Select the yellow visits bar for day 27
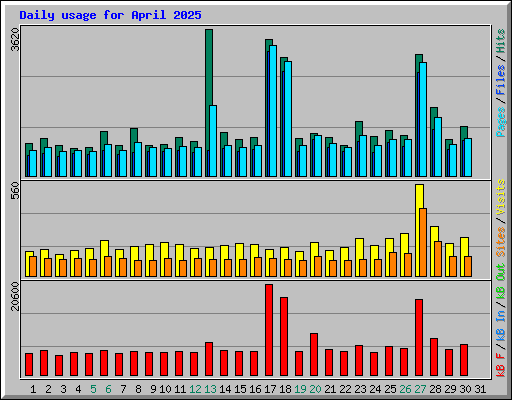Viewport: 512px width, 400px height. (x=420, y=230)
